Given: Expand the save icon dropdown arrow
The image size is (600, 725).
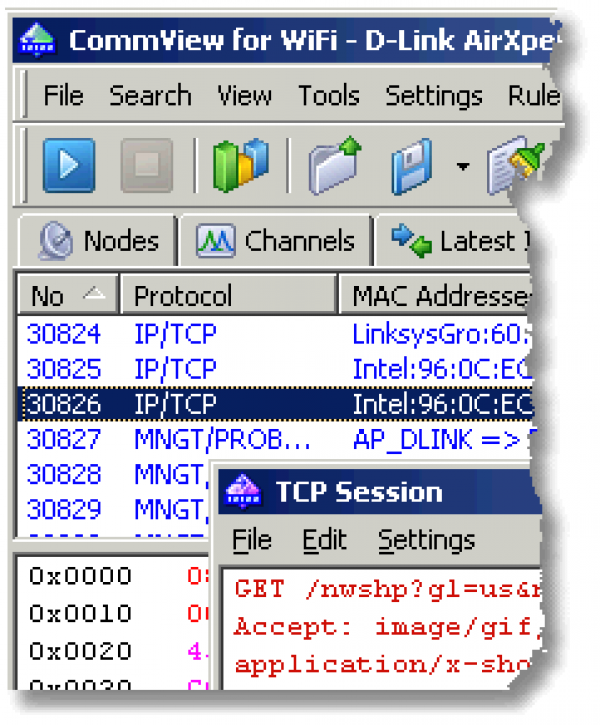Looking at the screenshot, I should 463,166.
